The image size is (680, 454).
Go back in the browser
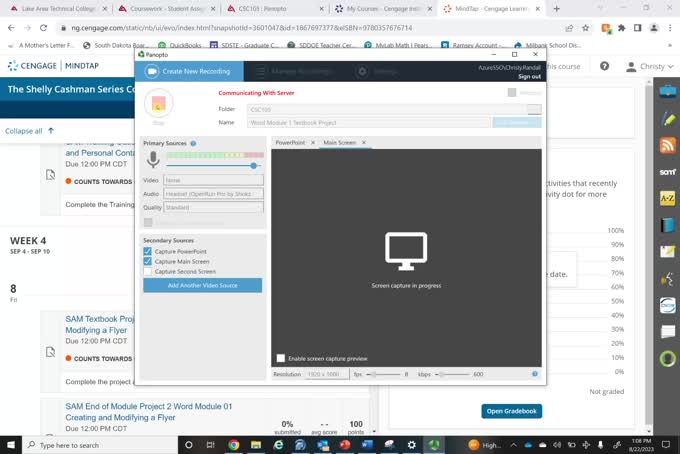(x=11, y=28)
